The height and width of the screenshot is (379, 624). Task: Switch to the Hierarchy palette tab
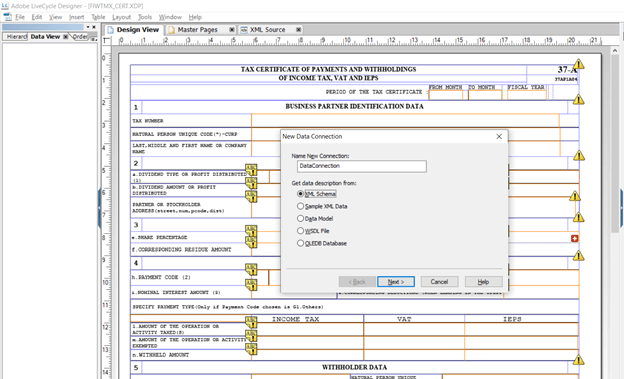16,37
